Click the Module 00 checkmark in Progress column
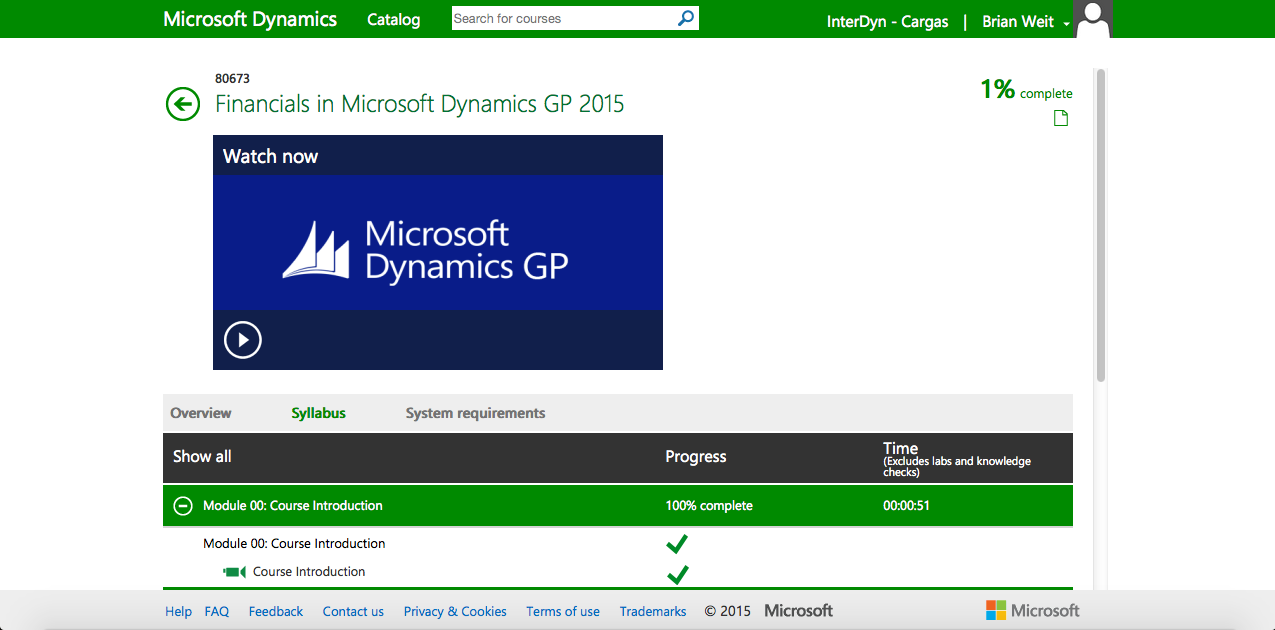This screenshot has height=630, width=1275. point(677,544)
